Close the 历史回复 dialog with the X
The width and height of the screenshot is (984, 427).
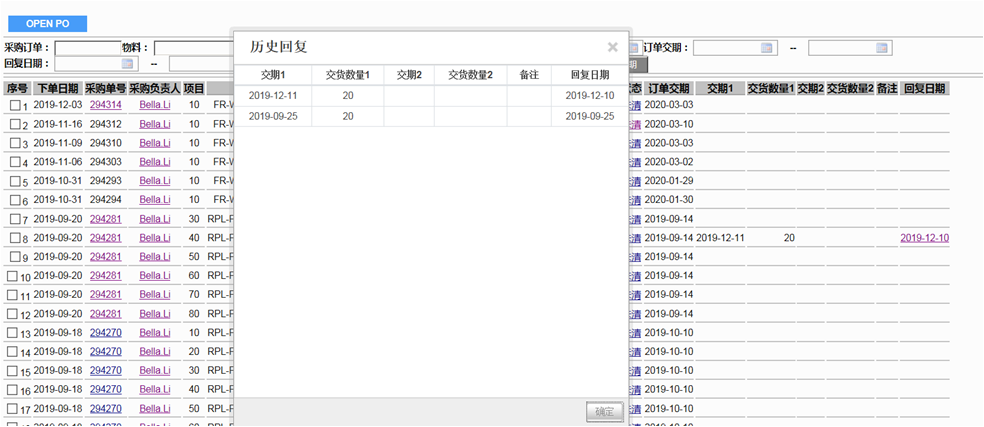click(x=612, y=46)
